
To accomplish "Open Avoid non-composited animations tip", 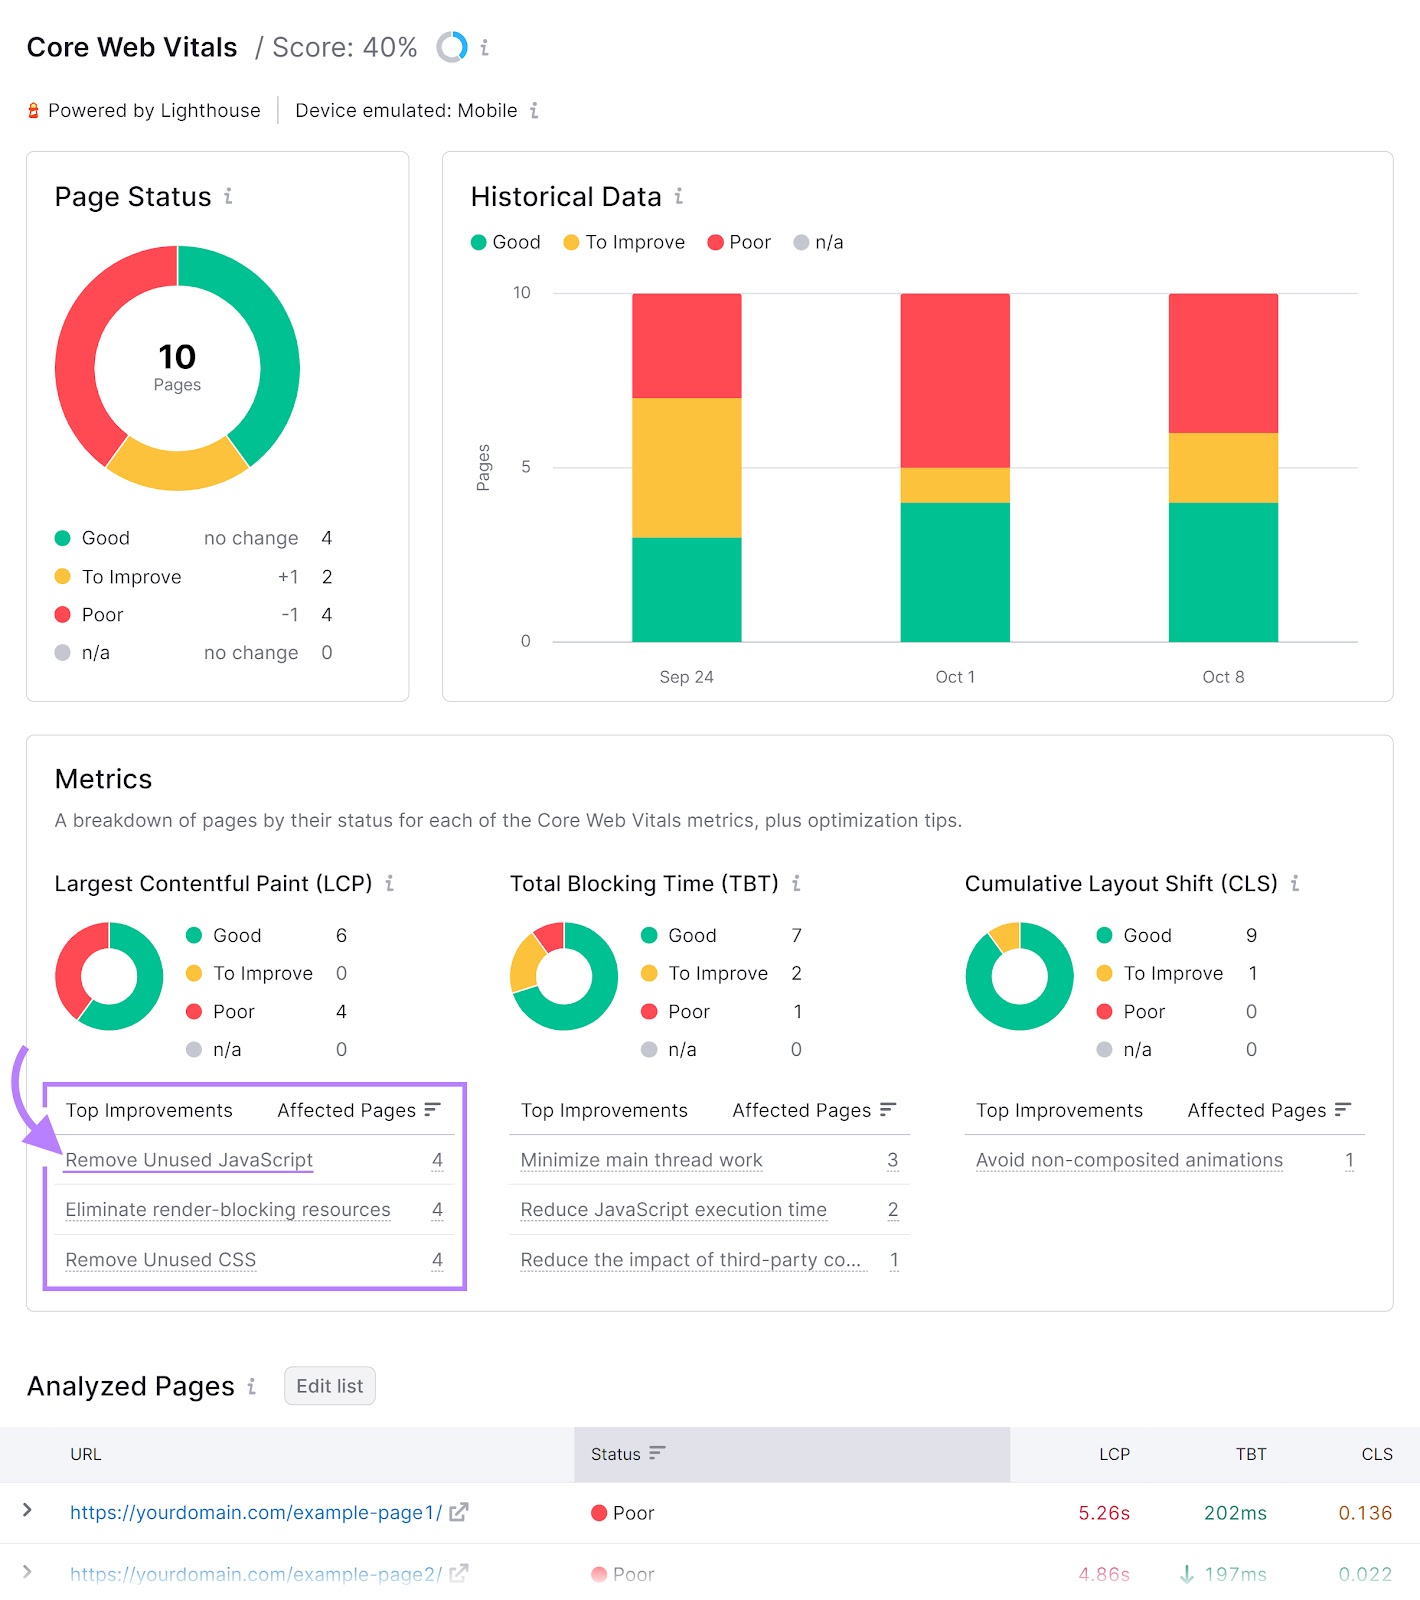I will point(1130,1160).
